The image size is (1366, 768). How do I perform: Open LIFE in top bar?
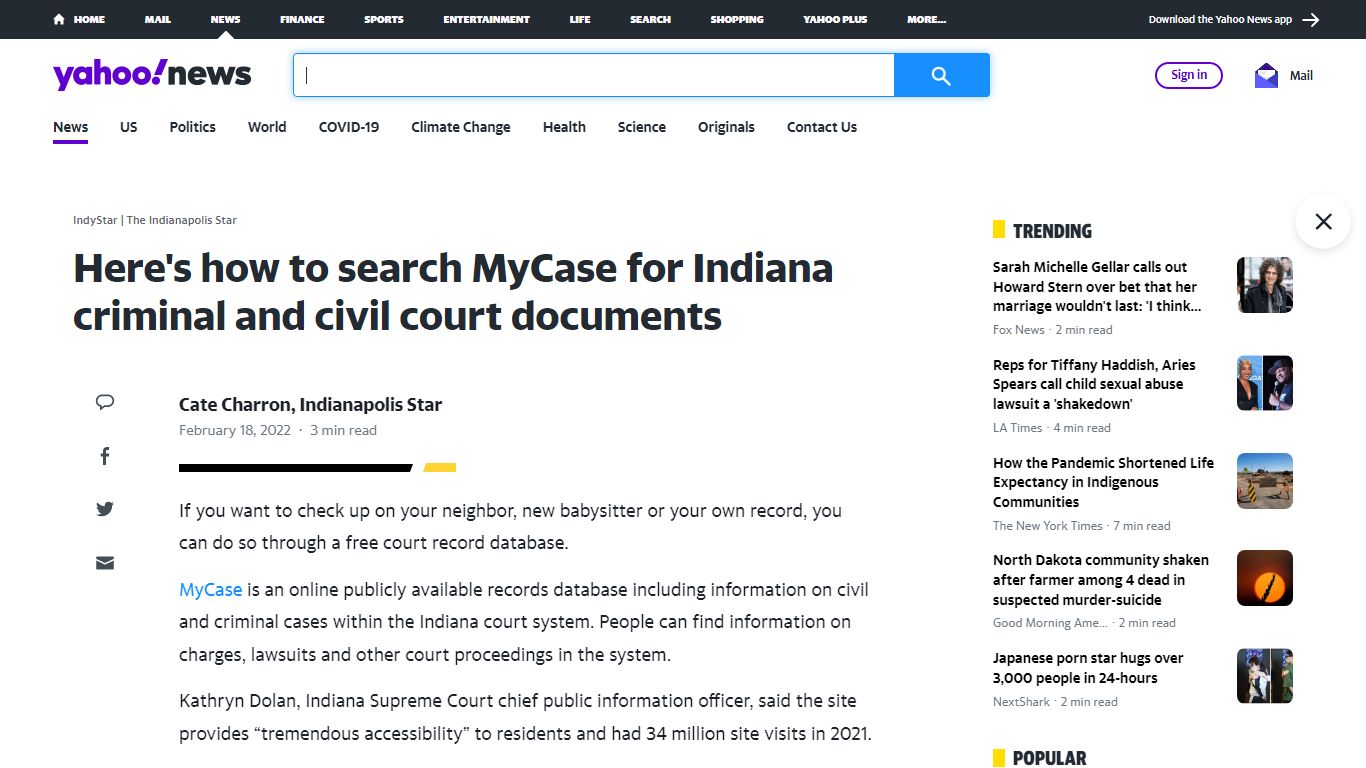[x=580, y=19]
